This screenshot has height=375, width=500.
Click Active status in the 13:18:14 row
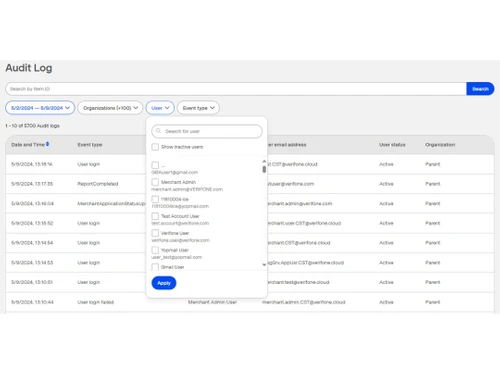point(386,164)
